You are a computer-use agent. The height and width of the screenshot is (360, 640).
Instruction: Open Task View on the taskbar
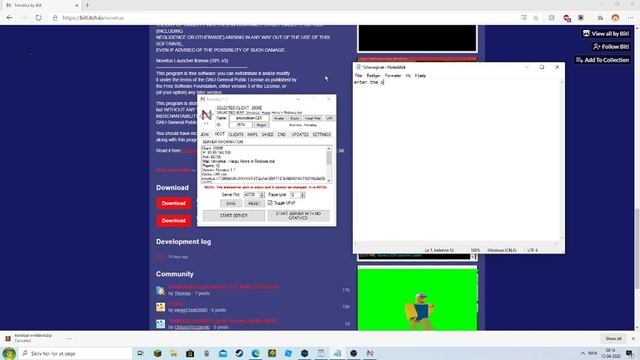140,353
